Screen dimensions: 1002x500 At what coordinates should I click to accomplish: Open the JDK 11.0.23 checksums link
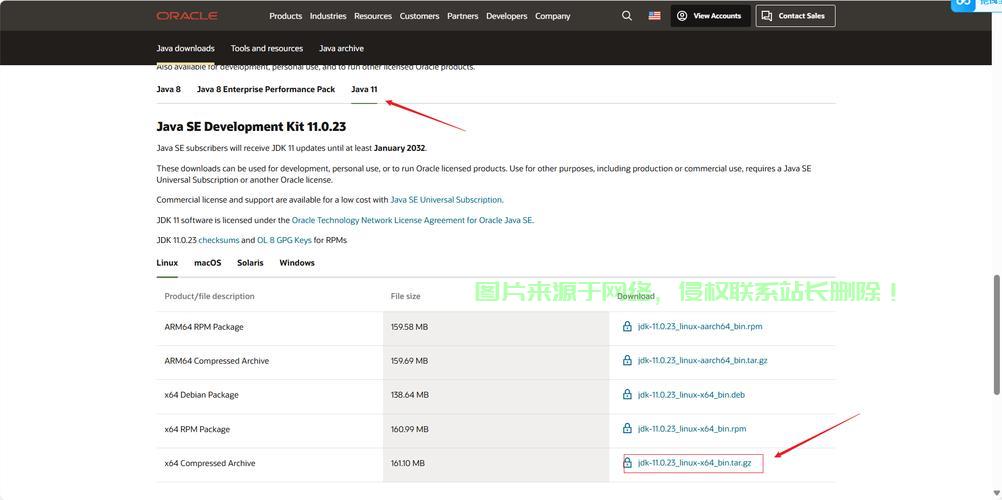(x=219, y=240)
